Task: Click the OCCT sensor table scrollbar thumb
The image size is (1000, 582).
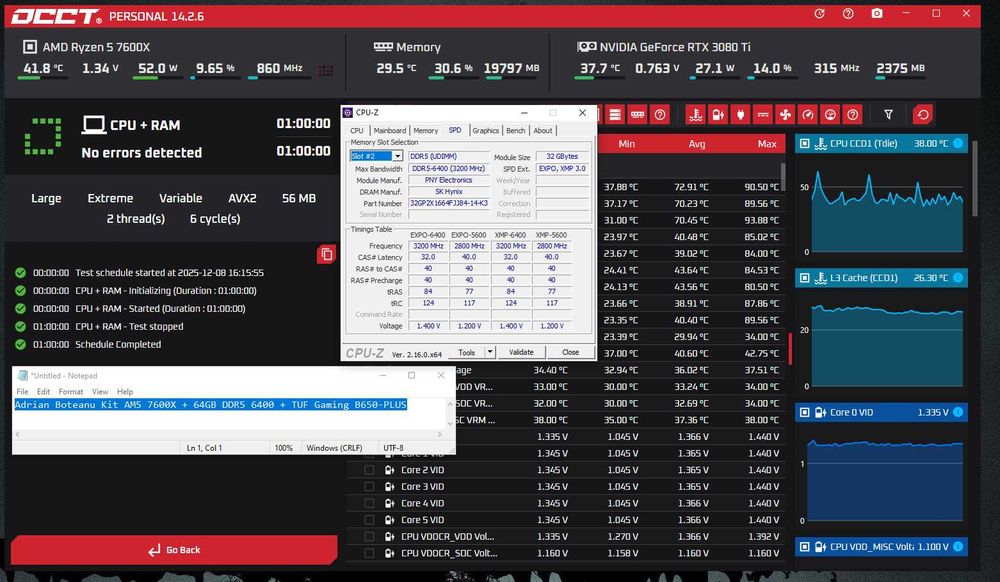Action: (783, 177)
